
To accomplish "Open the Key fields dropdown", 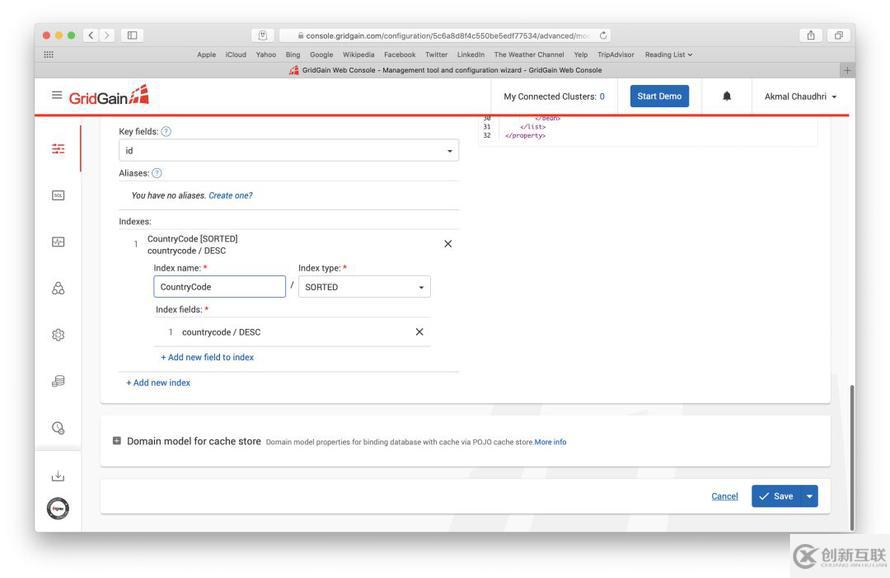I will [288, 151].
